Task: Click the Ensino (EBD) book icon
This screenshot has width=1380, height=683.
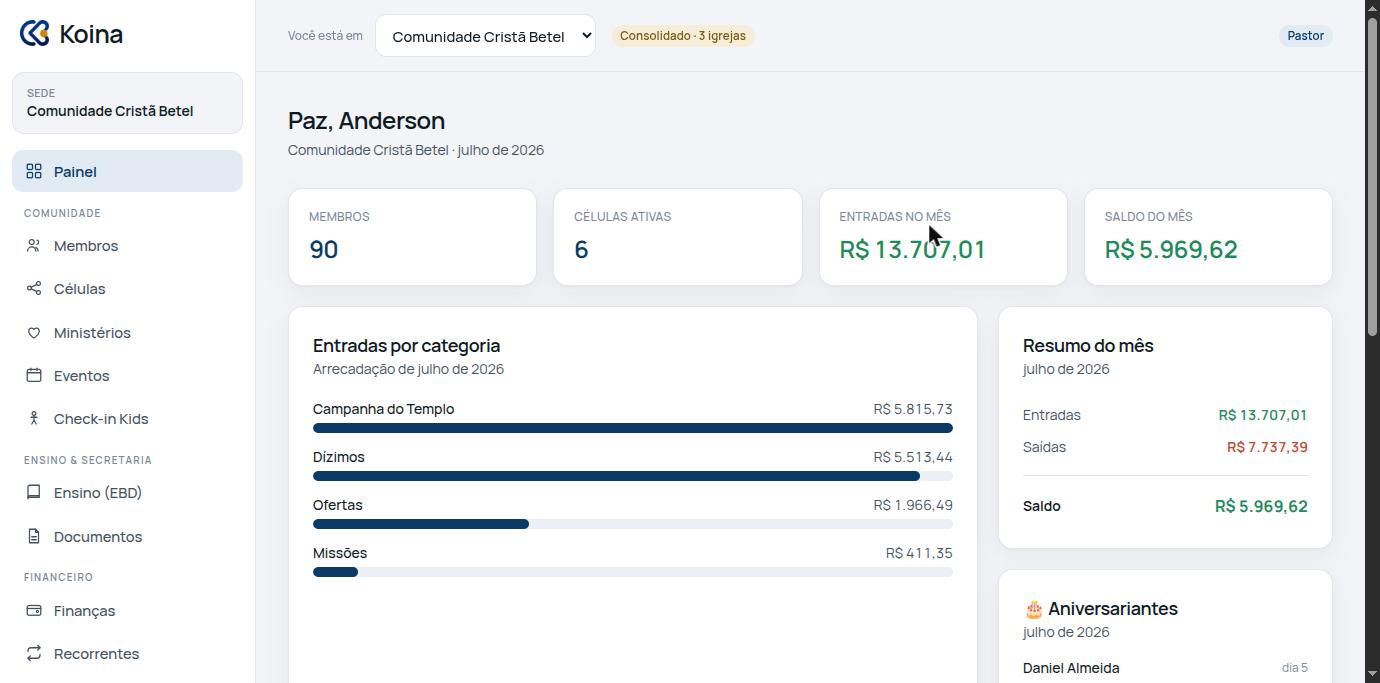Action: click(x=34, y=492)
